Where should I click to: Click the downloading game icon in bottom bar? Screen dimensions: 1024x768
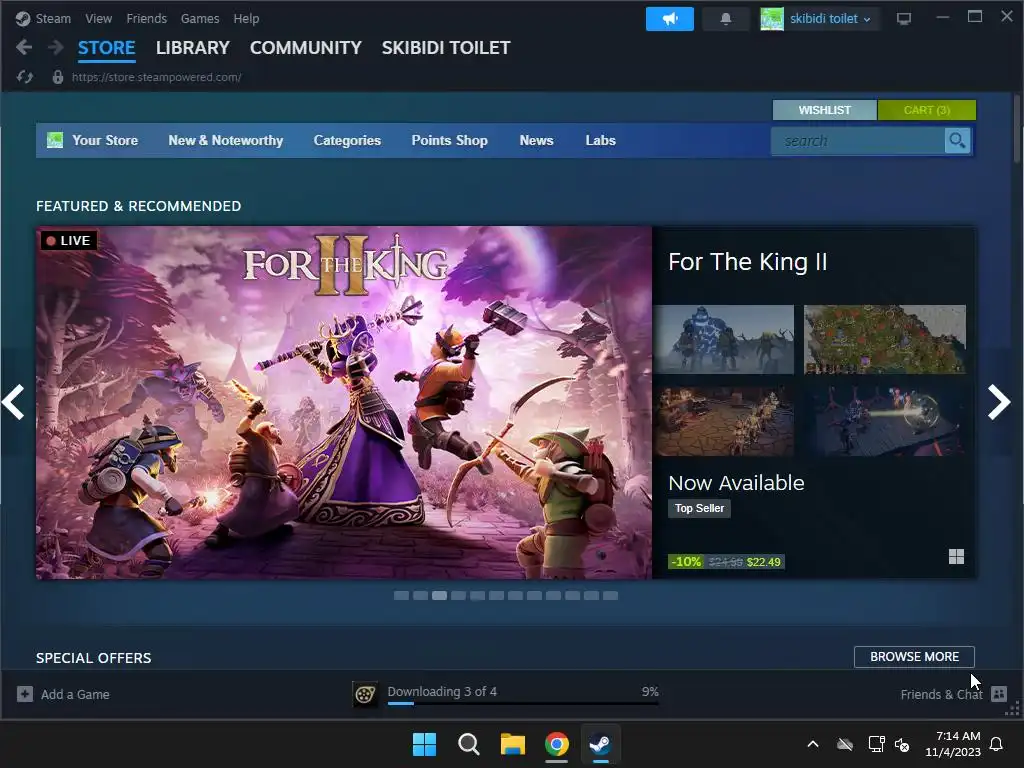(x=365, y=694)
